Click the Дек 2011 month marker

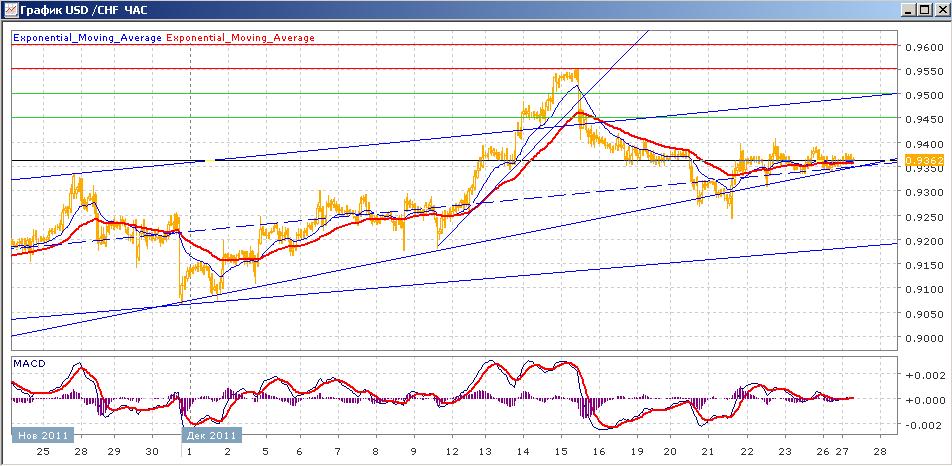(x=212, y=435)
